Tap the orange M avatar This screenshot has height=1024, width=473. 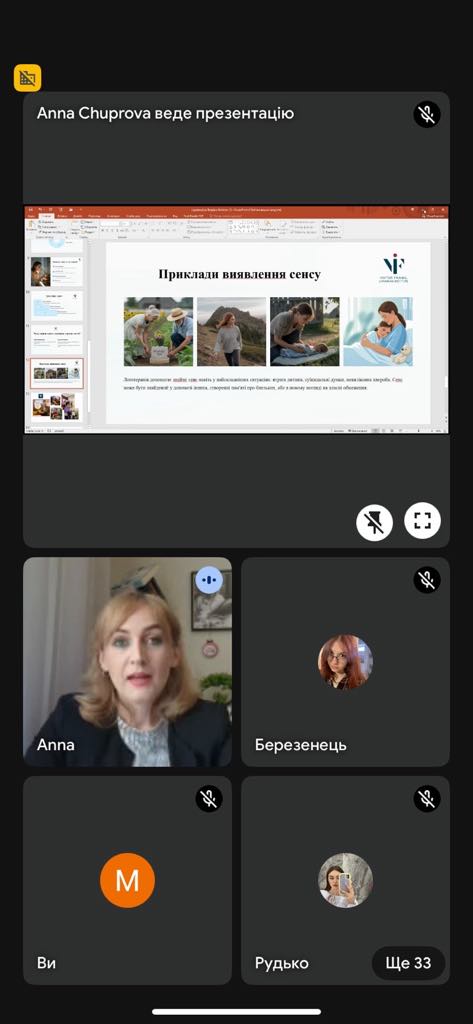point(127,880)
